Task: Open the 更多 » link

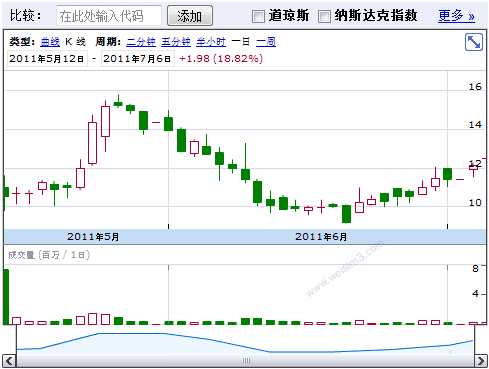Action: pyautogui.click(x=456, y=16)
